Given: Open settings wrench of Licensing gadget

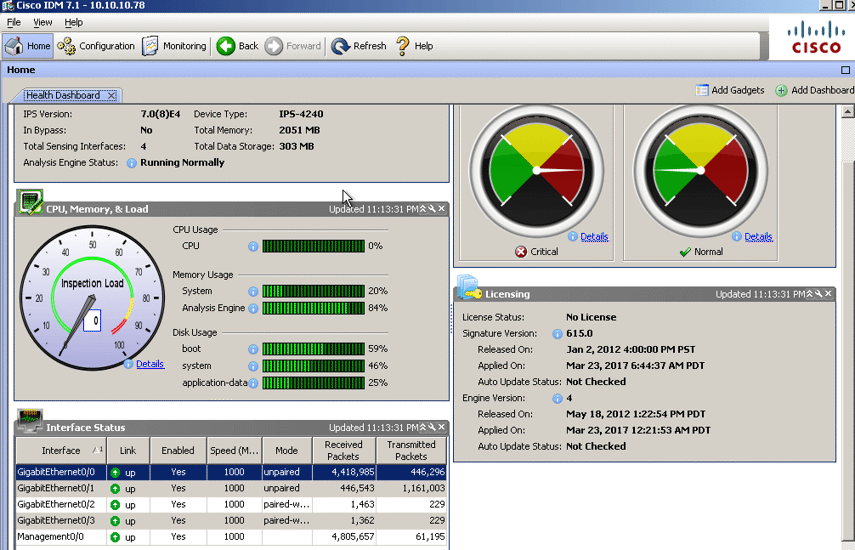Looking at the screenshot, I should tap(818, 294).
